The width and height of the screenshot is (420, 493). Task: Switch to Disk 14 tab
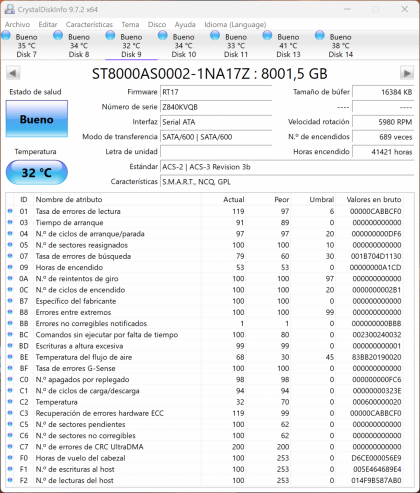point(341,45)
